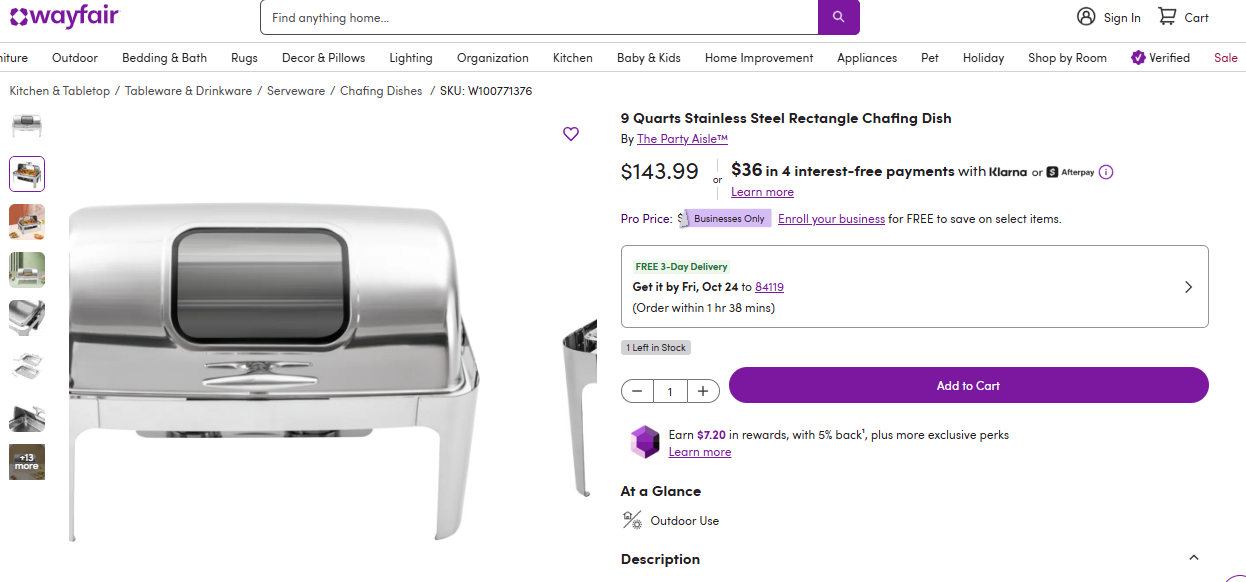Open the shopping Cart icon
The height and width of the screenshot is (582, 1246).
coord(1167,17)
